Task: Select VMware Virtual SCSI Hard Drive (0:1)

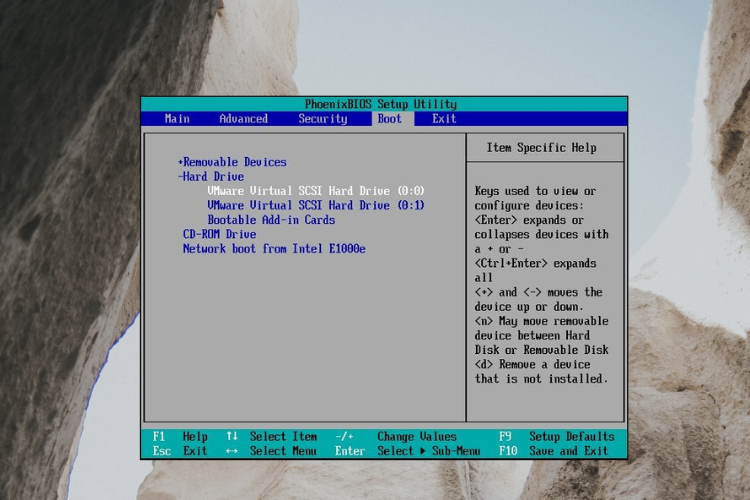Action: 316,205
